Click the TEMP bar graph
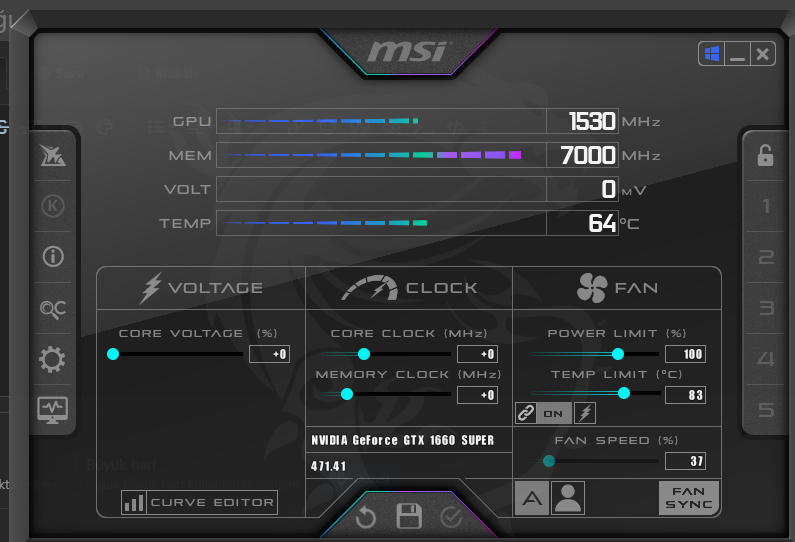The image size is (795, 542). coord(381,223)
